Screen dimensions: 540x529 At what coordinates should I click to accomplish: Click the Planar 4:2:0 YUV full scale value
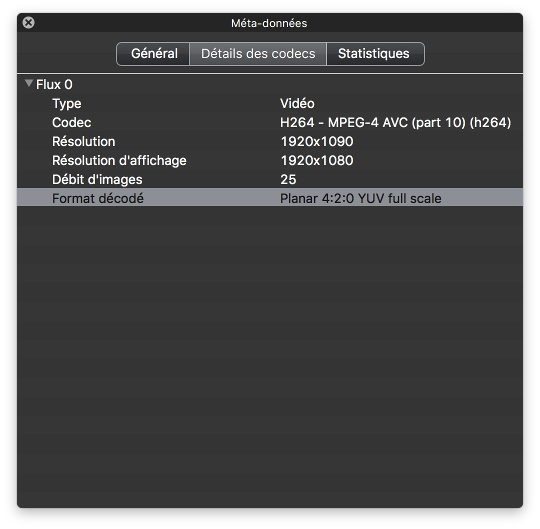361,198
